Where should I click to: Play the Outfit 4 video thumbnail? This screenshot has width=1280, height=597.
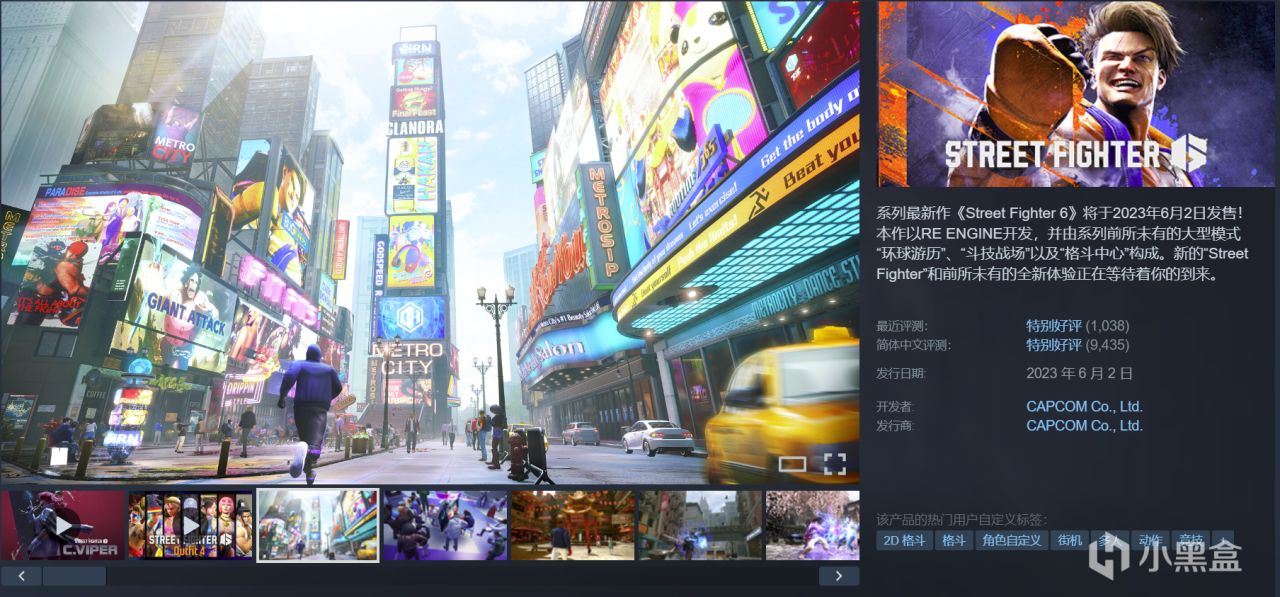[190, 525]
